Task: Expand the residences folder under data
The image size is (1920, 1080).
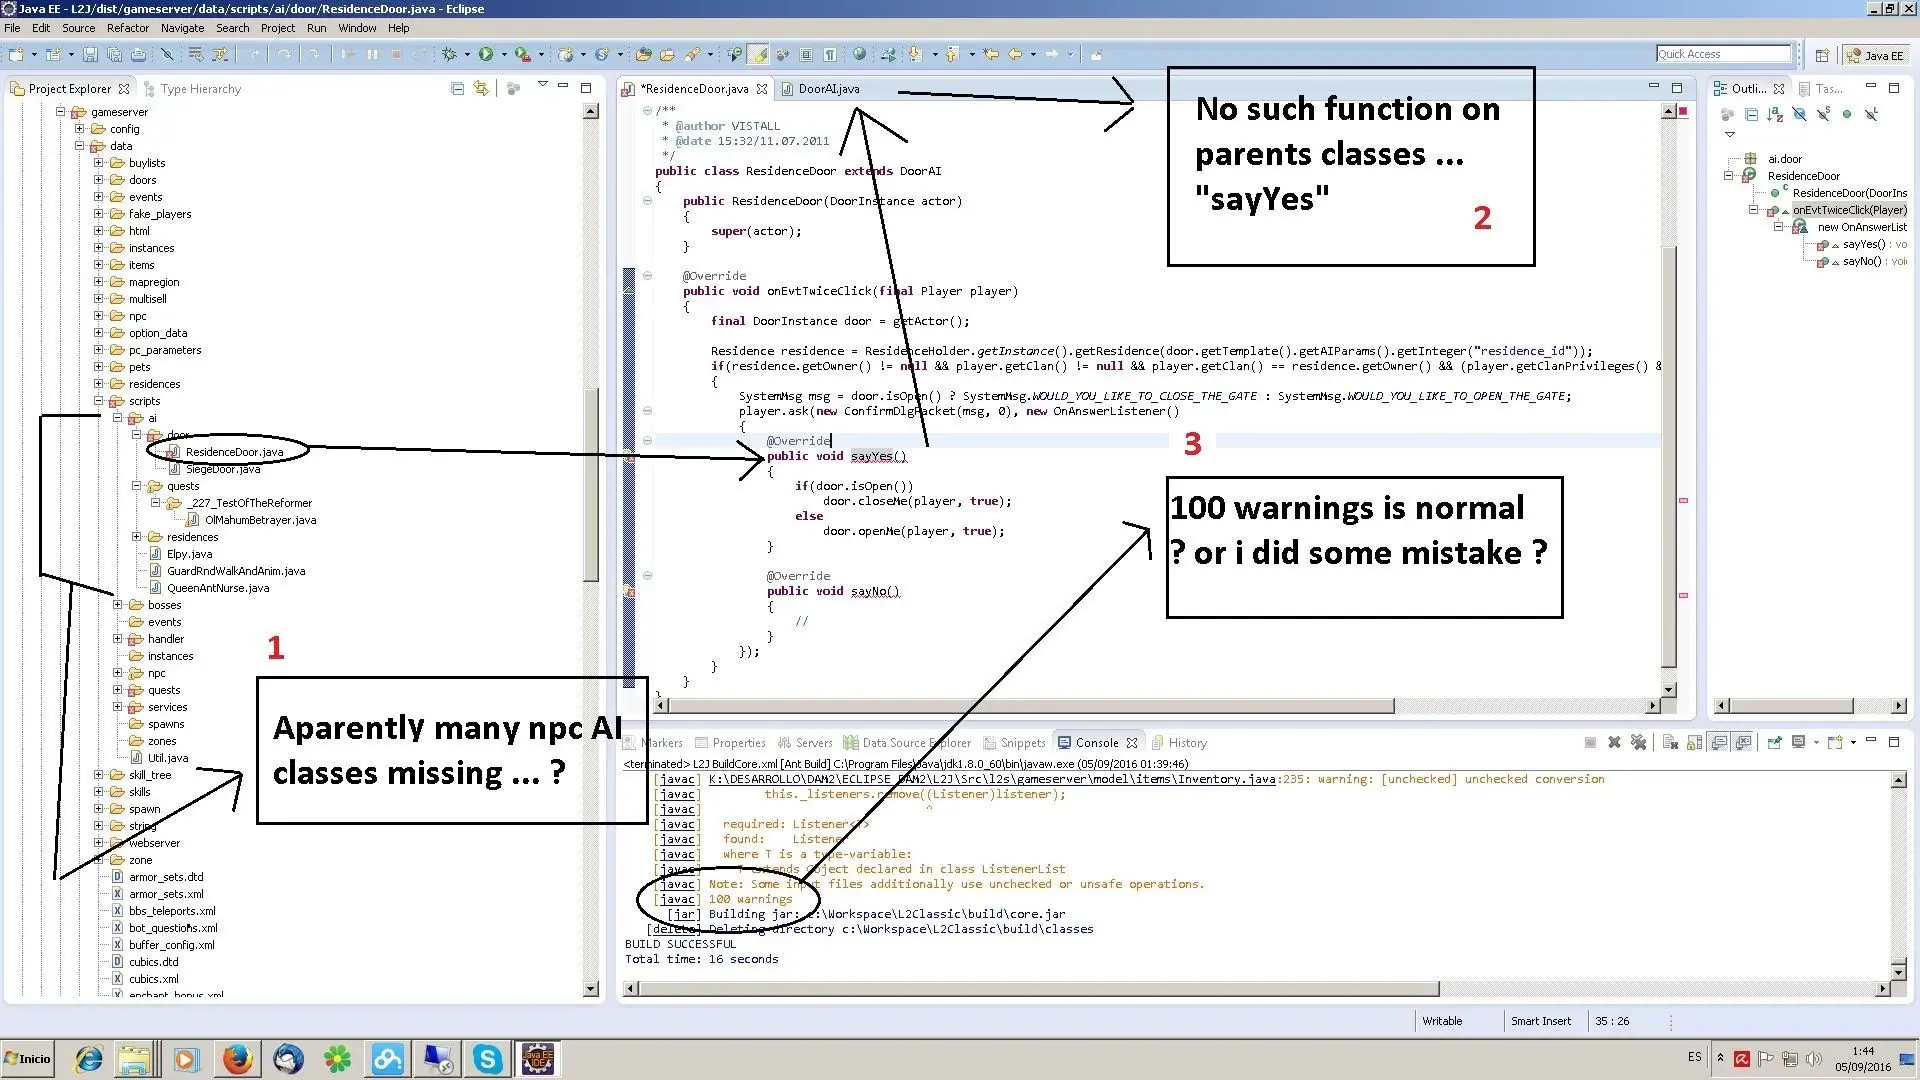Action: [x=98, y=384]
